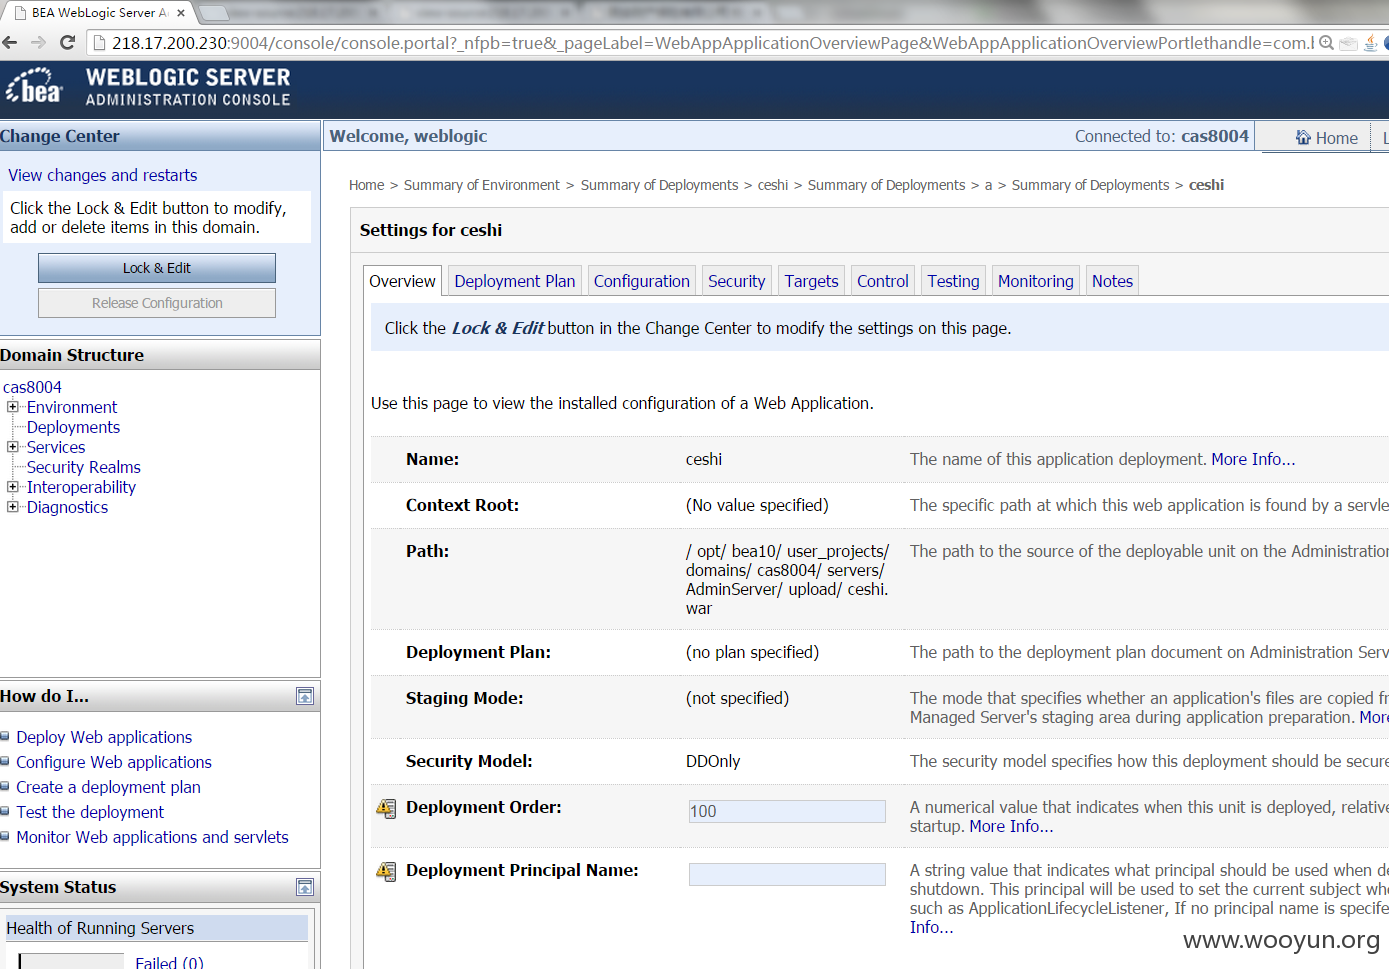Click the Deployment Order input field
1389x969 pixels.
[x=787, y=811]
